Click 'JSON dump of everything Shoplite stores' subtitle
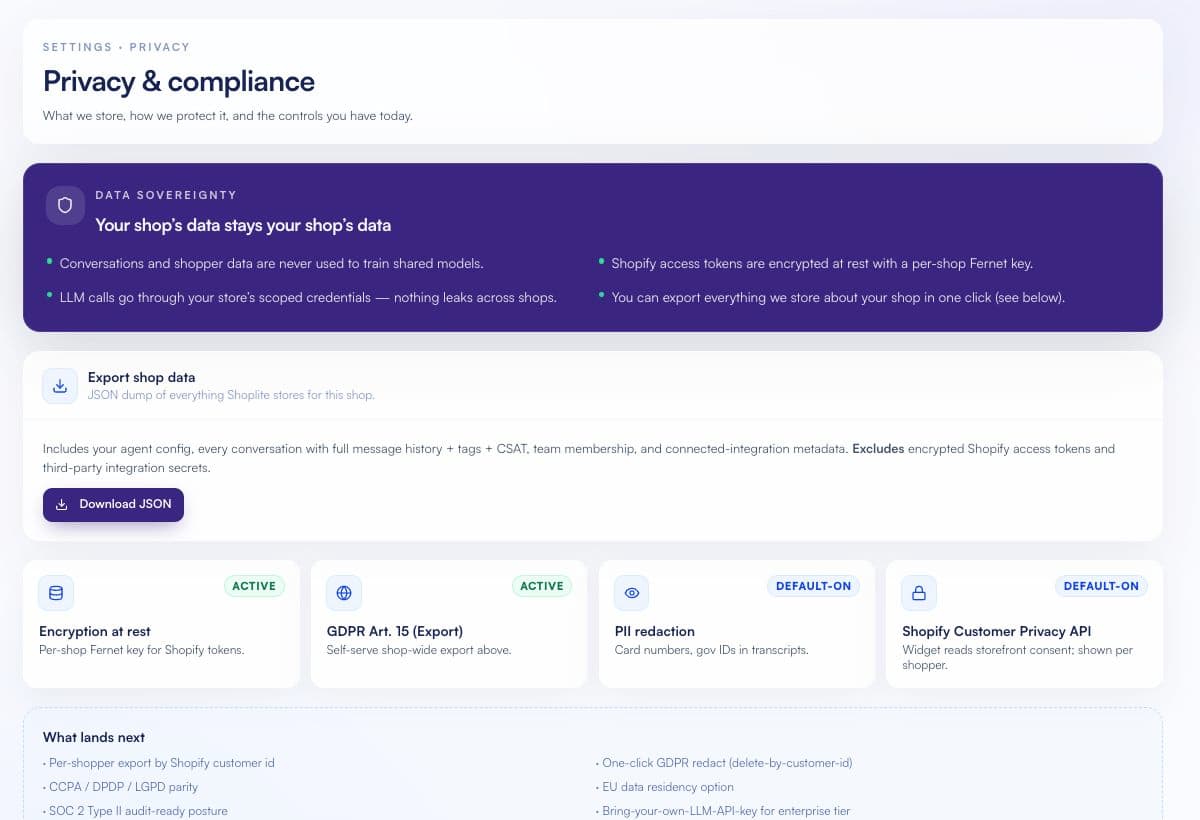 (231, 395)
